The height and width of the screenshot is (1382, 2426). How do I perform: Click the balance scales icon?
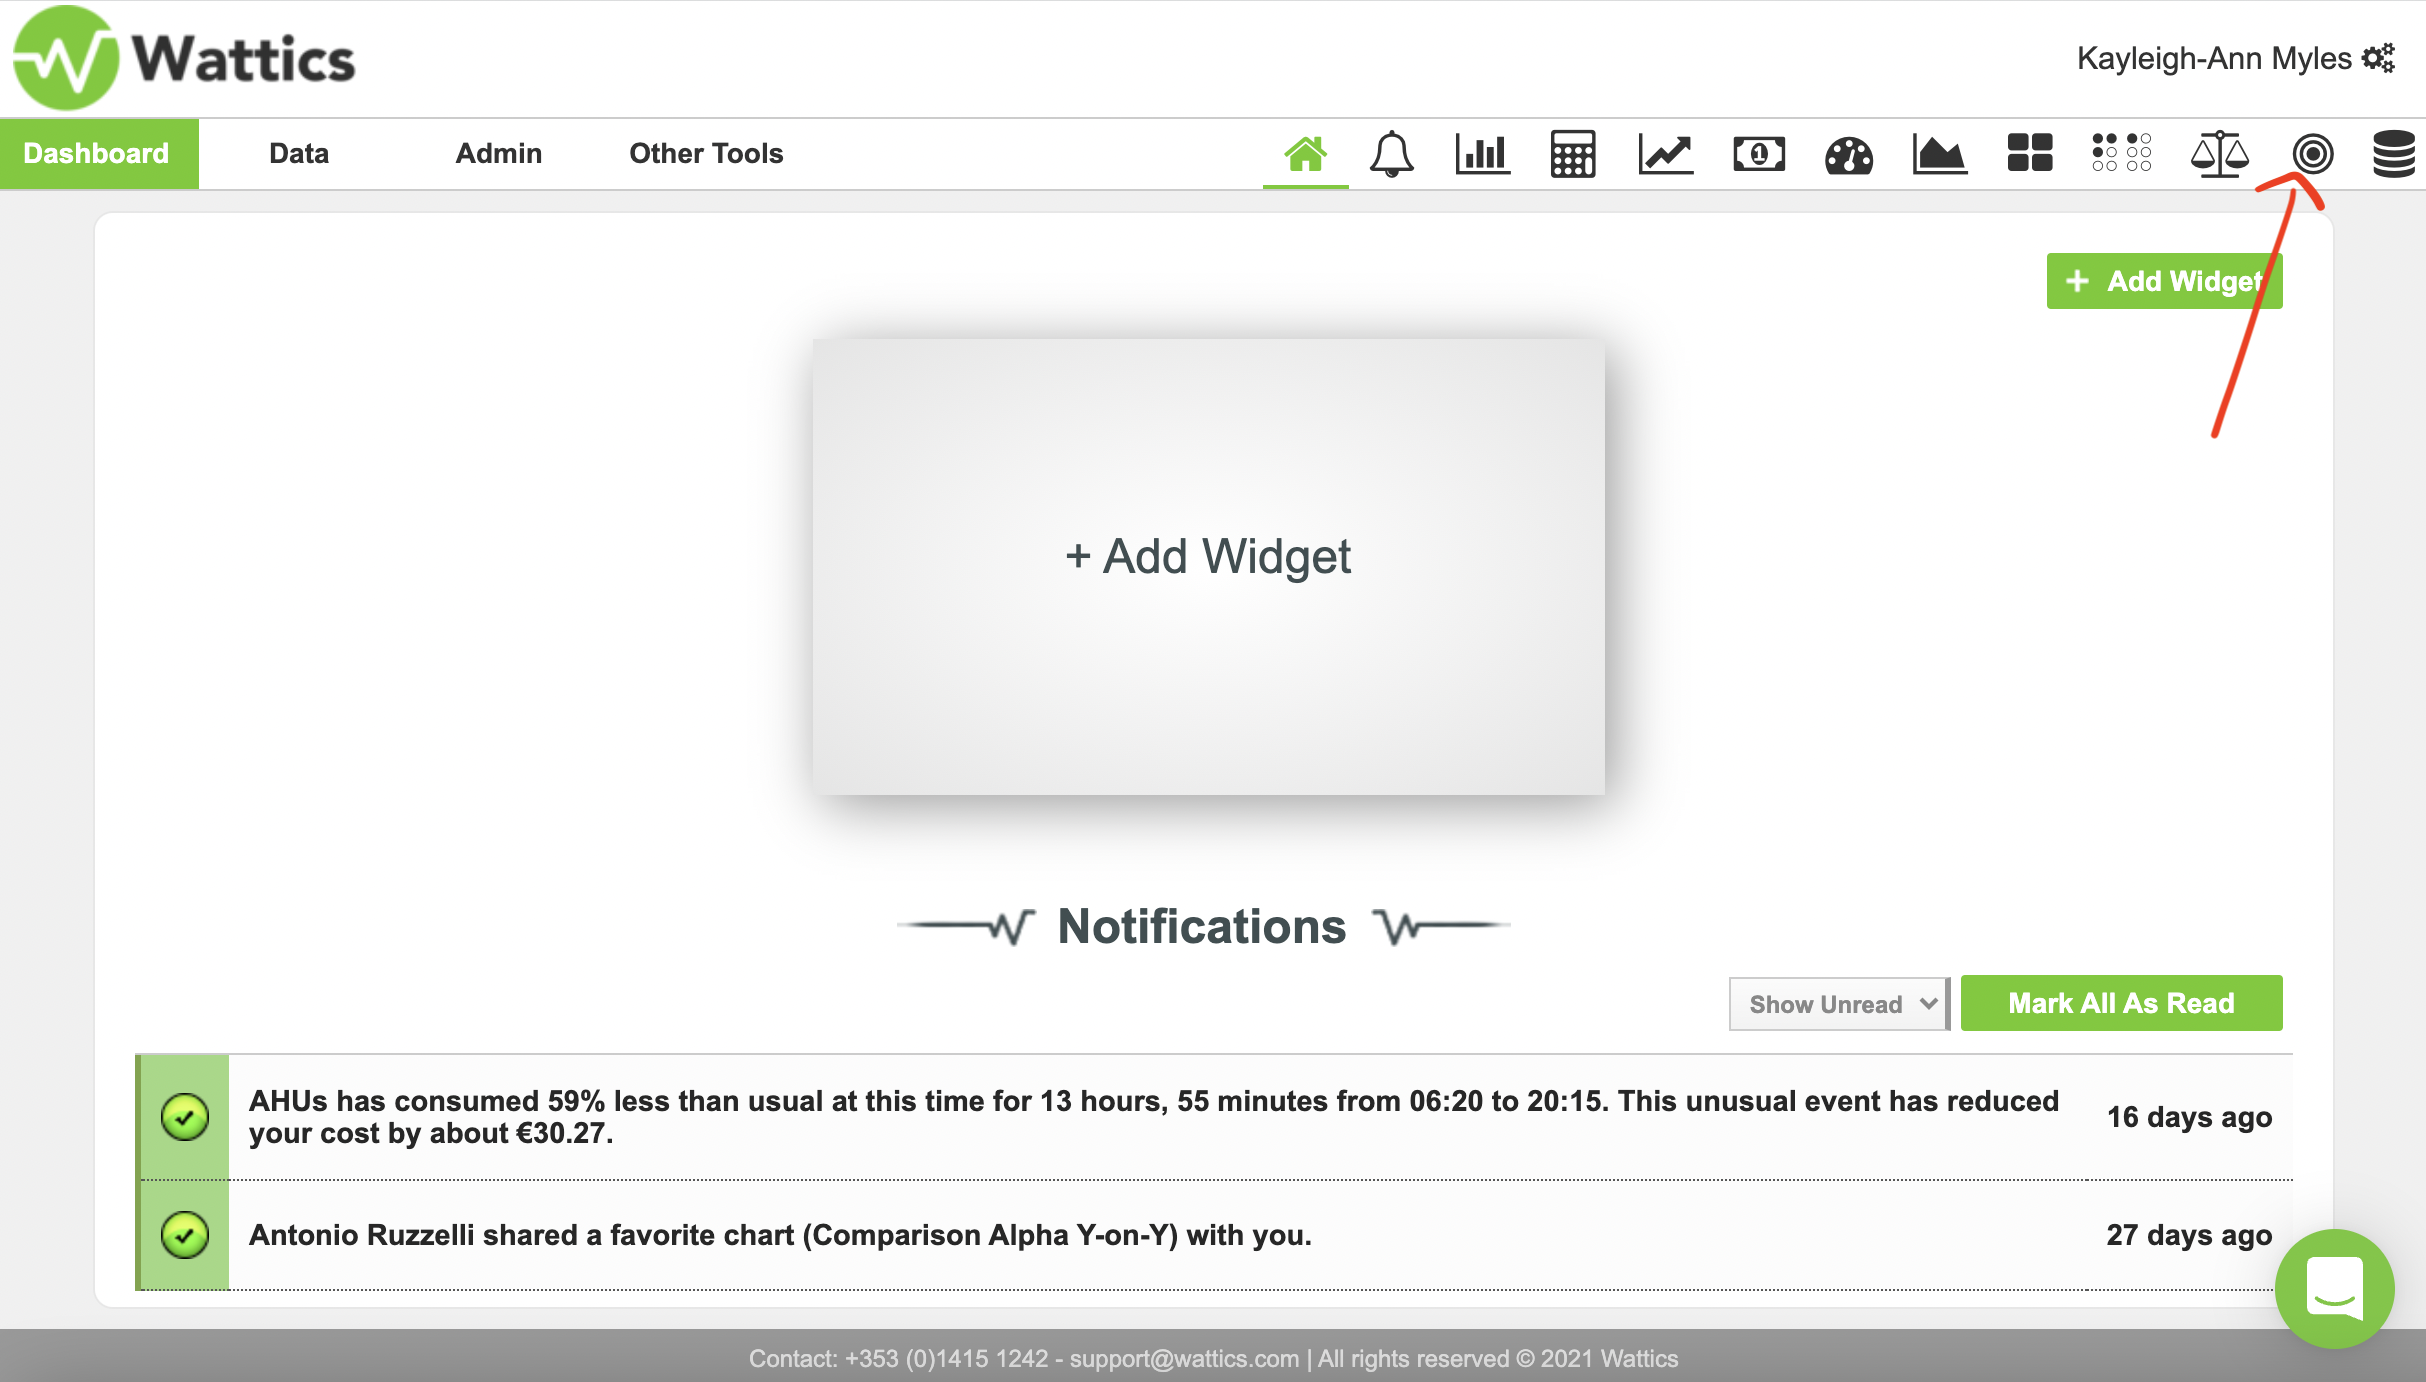(2219, 154)
